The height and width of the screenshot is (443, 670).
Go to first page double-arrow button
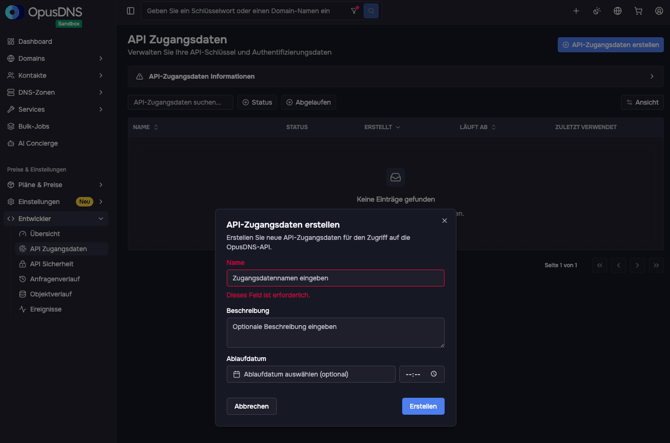599,265
